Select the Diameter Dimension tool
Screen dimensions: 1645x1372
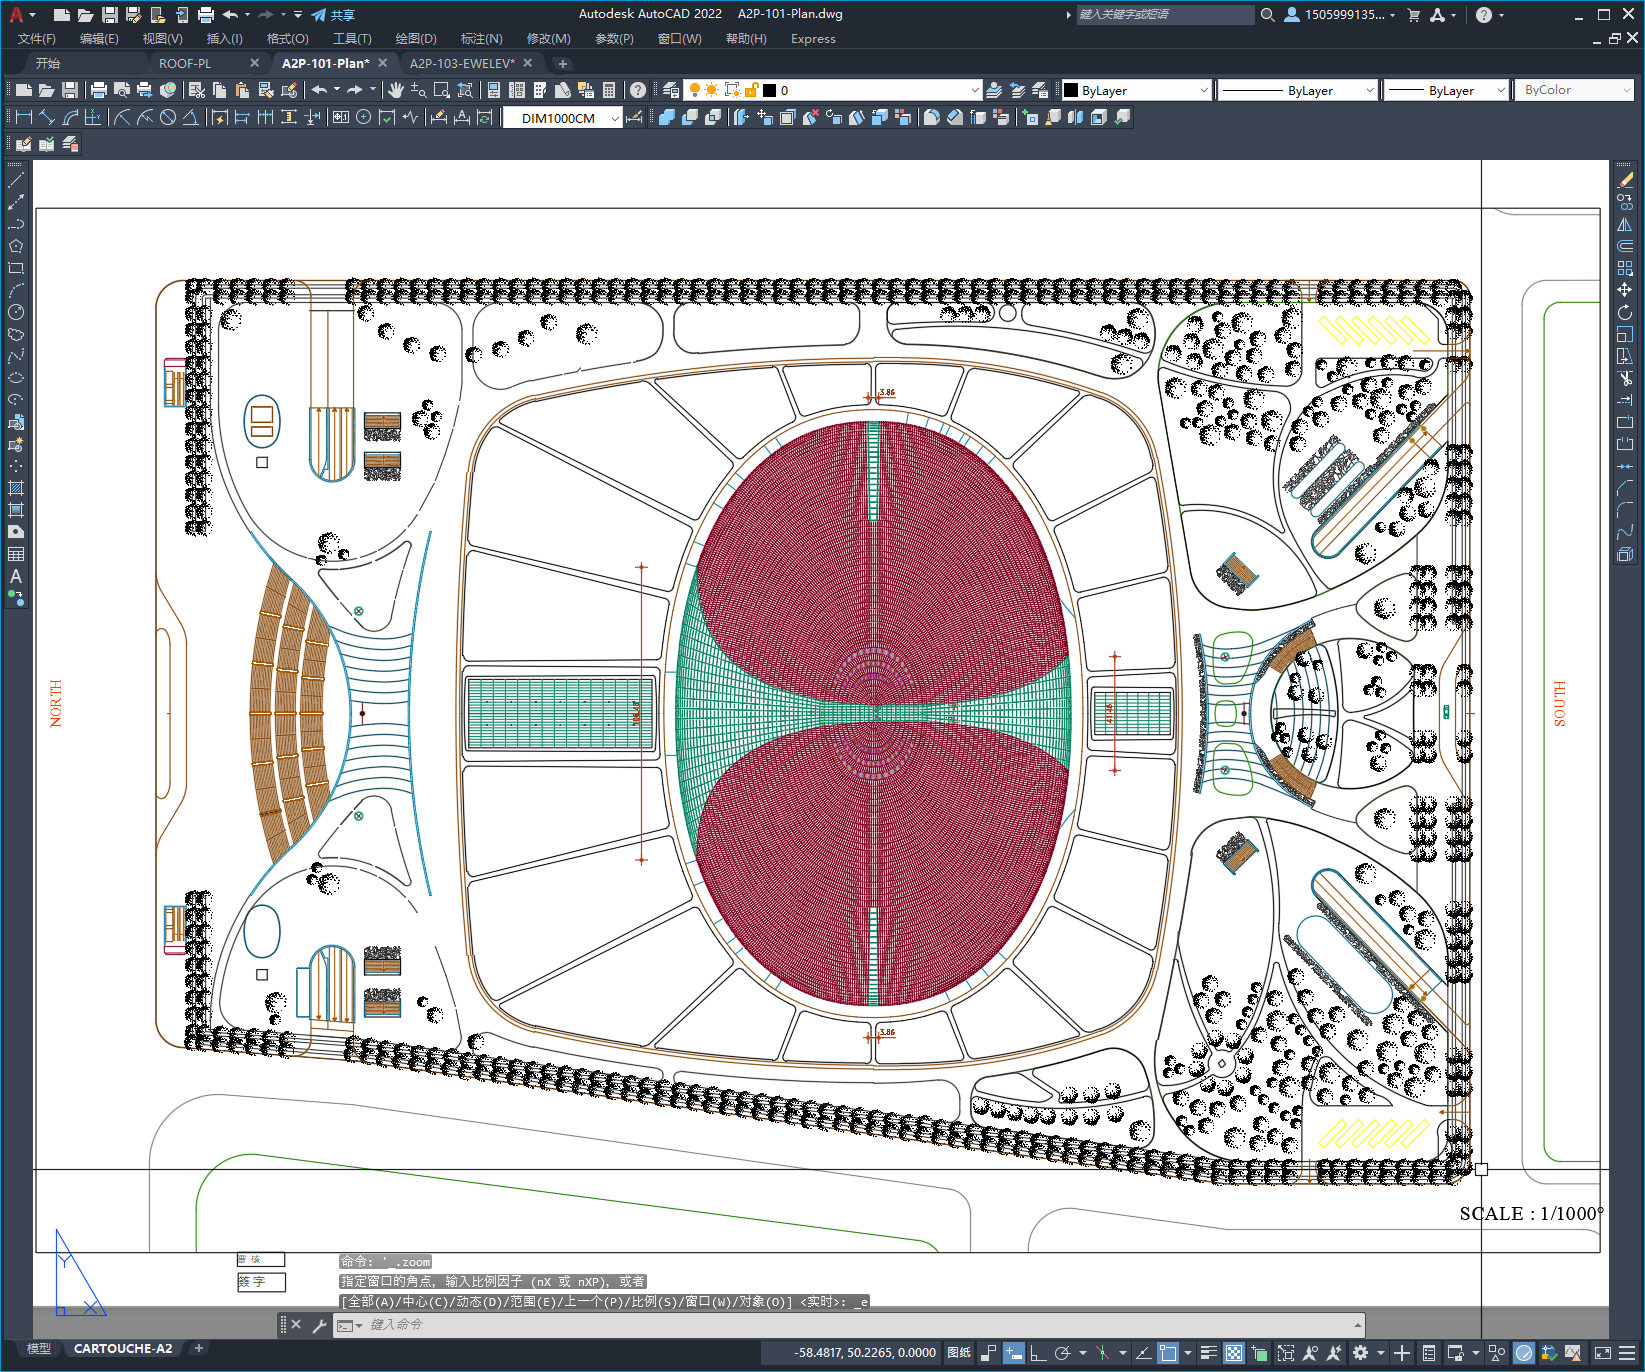(x=168, y=117)
